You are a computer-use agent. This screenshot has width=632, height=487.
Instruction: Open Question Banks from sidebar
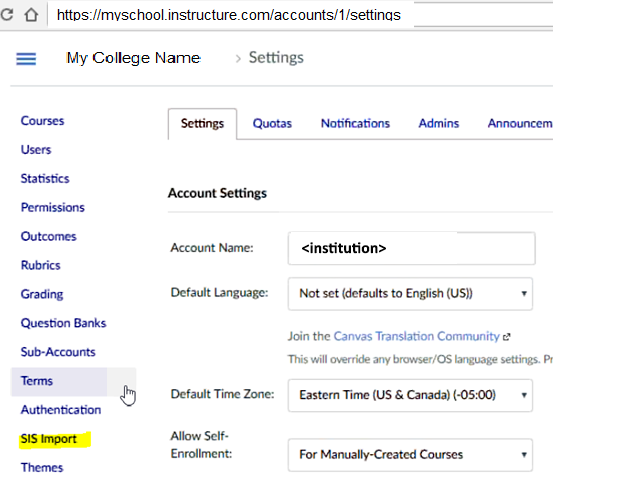[x=63, y=323]
